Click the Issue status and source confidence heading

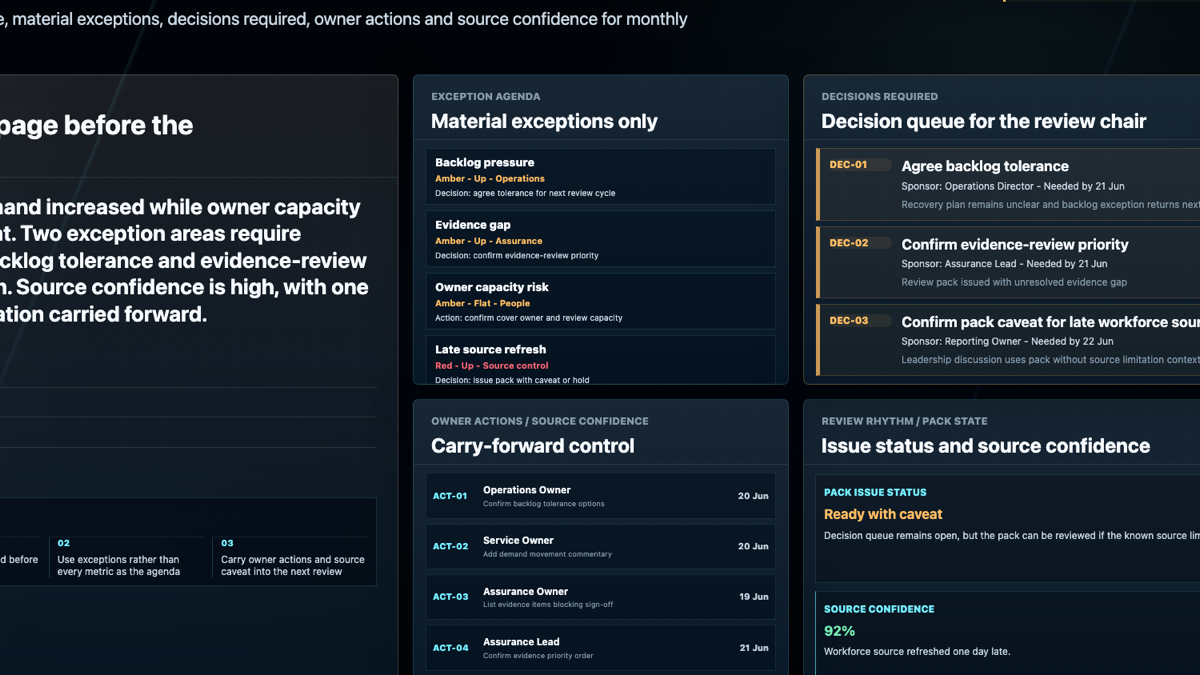(x=986, y=446)
